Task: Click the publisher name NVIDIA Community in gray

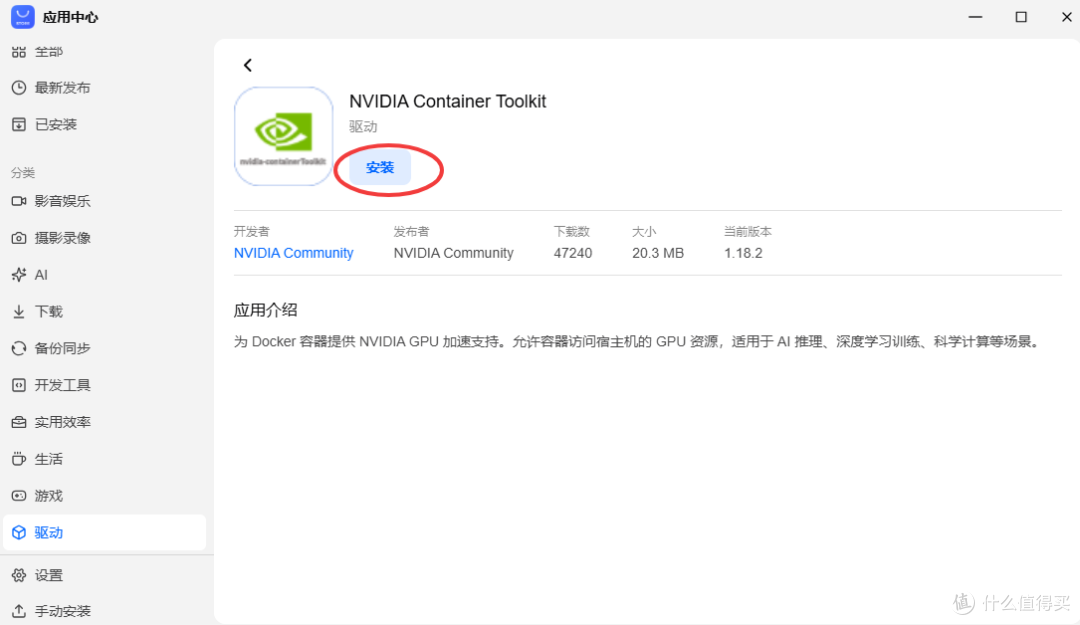Action: (x=453, y=253)
